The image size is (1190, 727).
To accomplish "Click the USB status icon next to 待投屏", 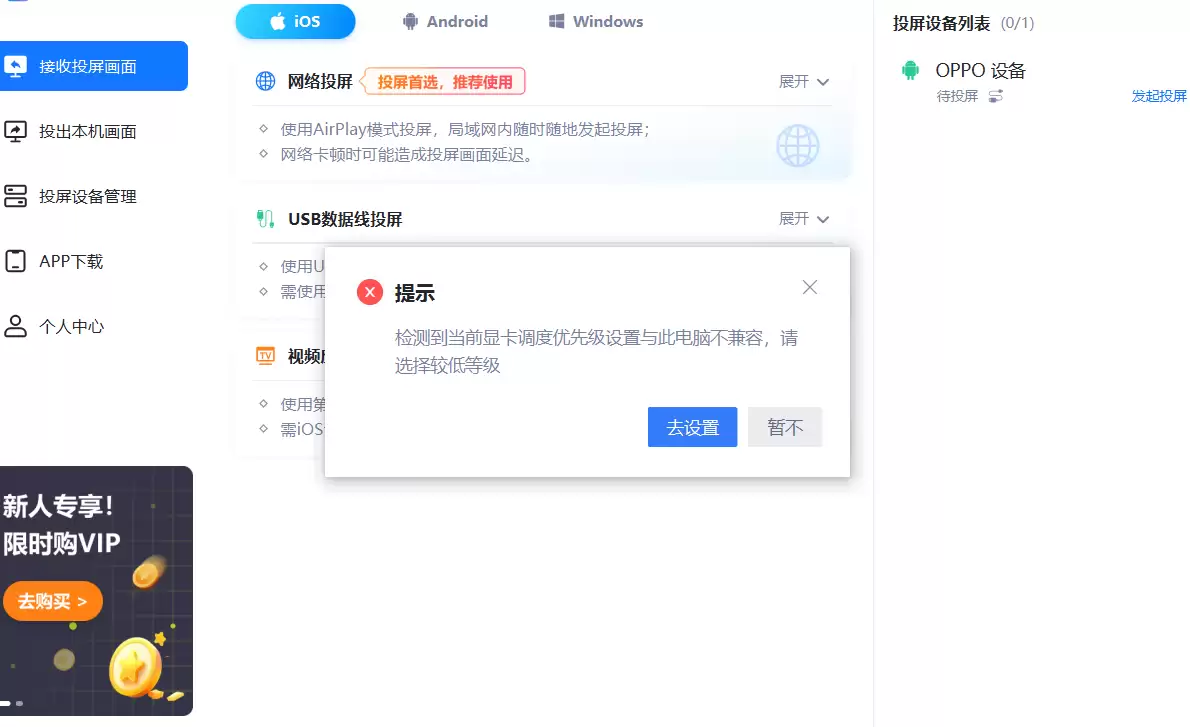I will pyautogui.click(x=997, y=95).
